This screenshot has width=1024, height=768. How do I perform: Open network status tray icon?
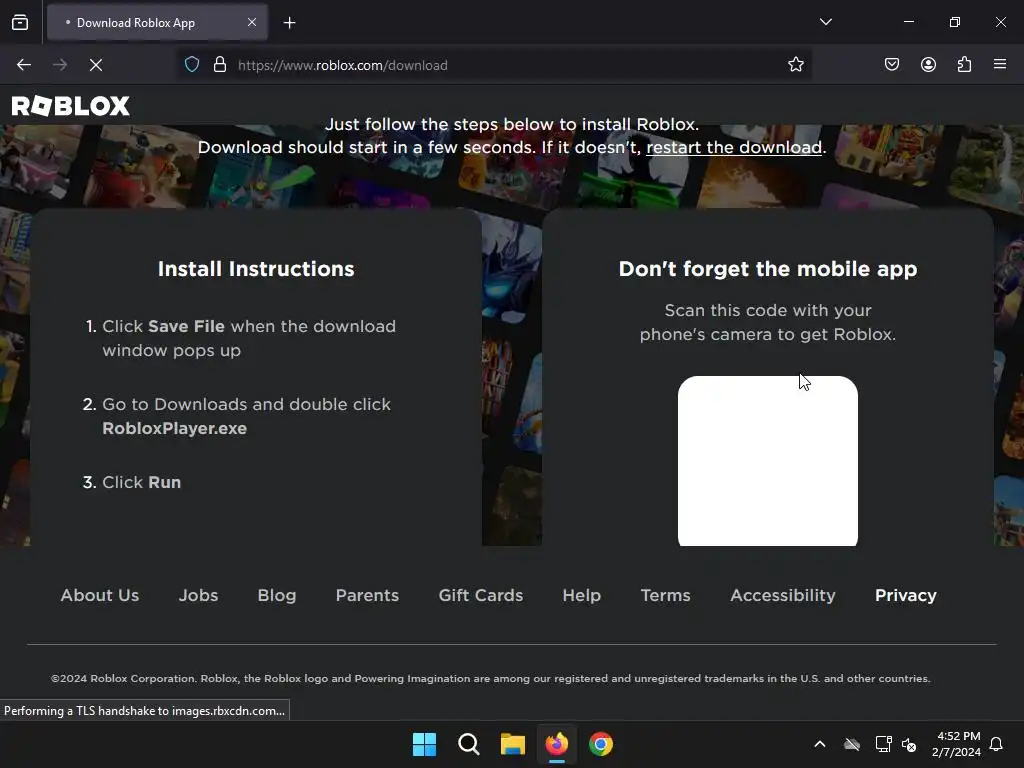click(883, 744)
